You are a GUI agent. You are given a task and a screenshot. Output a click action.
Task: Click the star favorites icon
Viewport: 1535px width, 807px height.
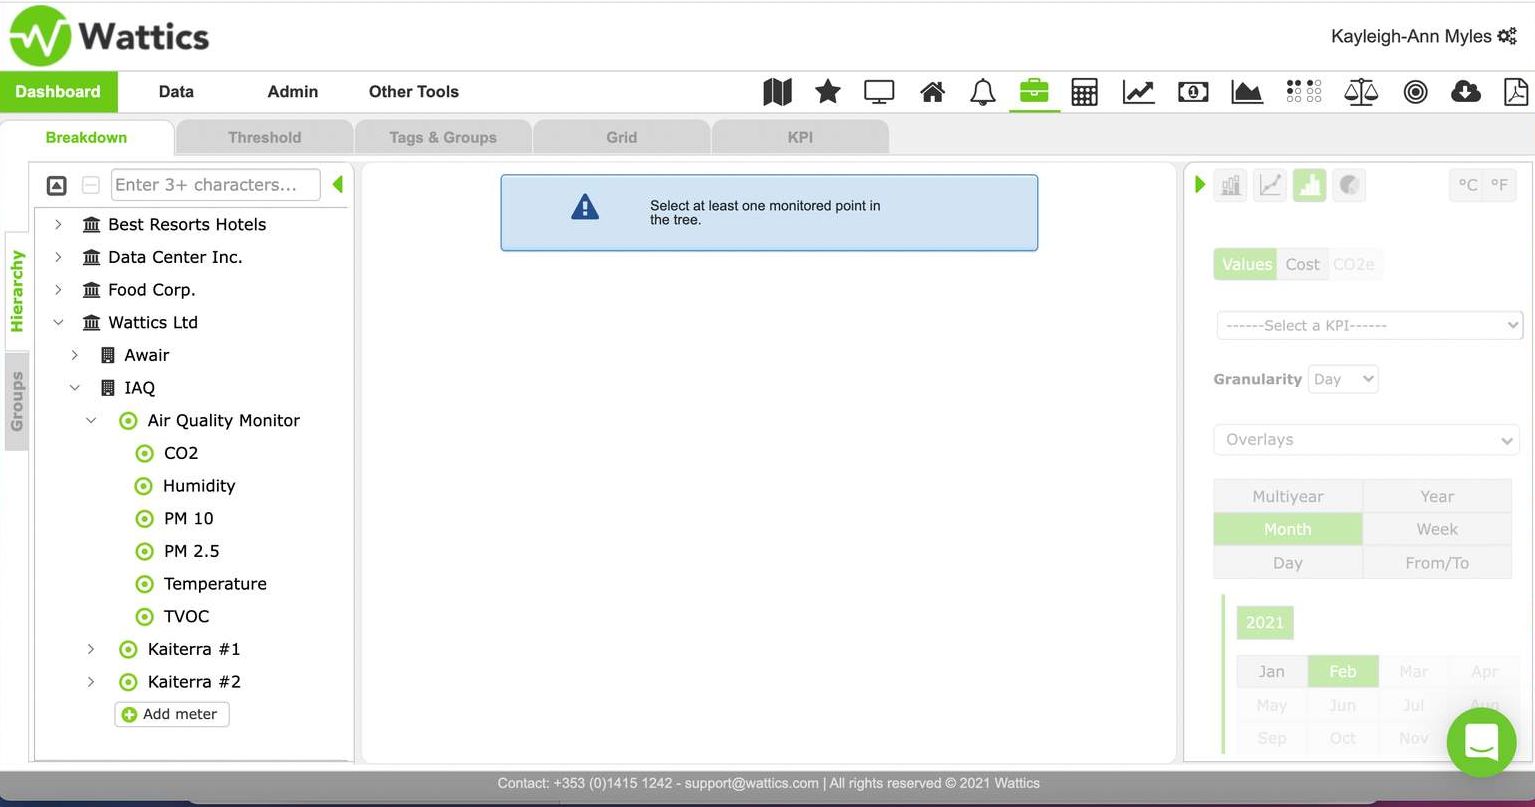pos(828,92)
